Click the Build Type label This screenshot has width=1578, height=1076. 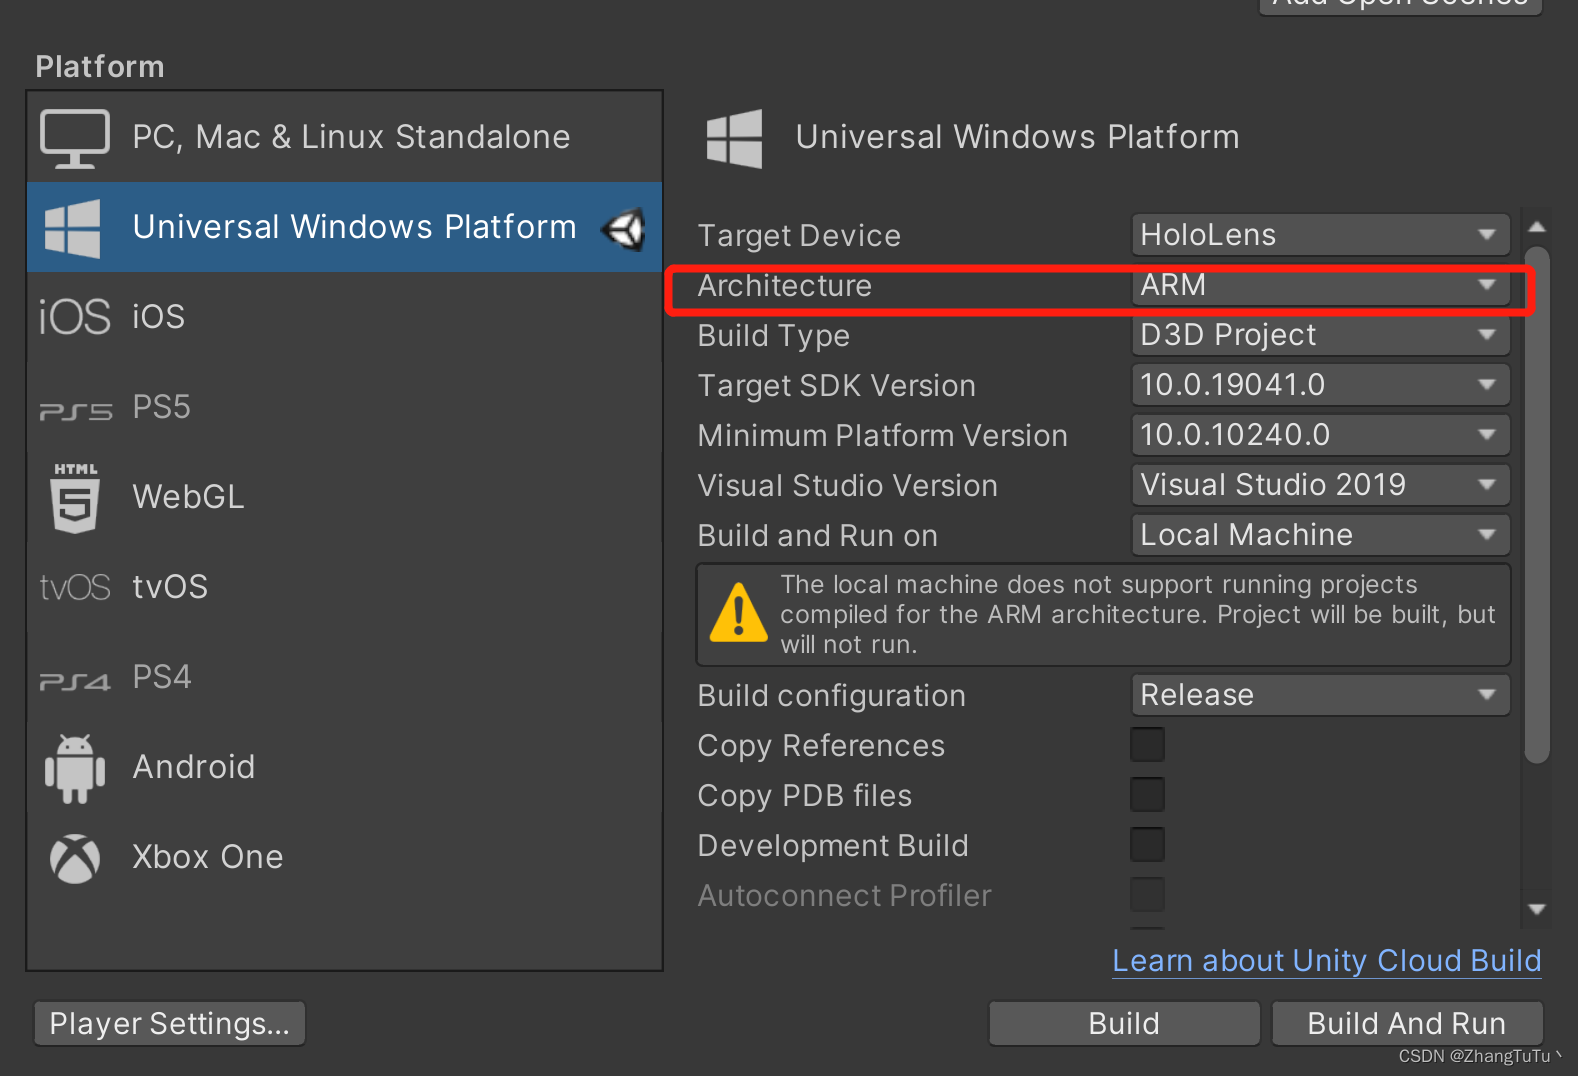[x=774, y=336]
